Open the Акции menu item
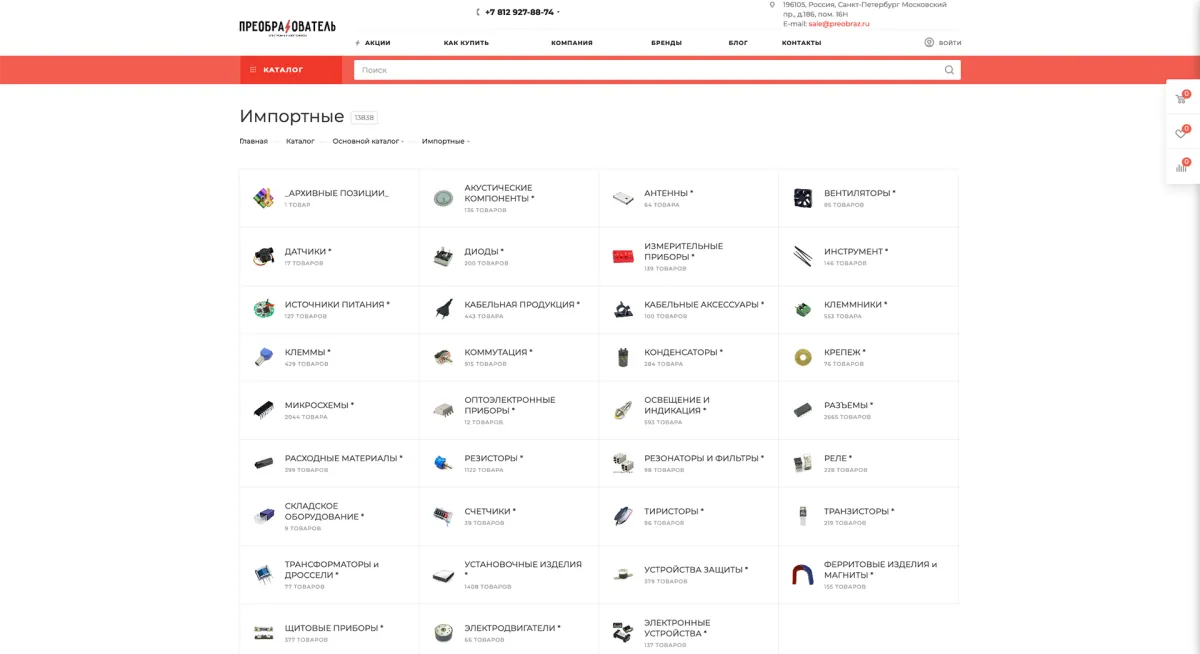1200x654 pixels. click(377, 43)
